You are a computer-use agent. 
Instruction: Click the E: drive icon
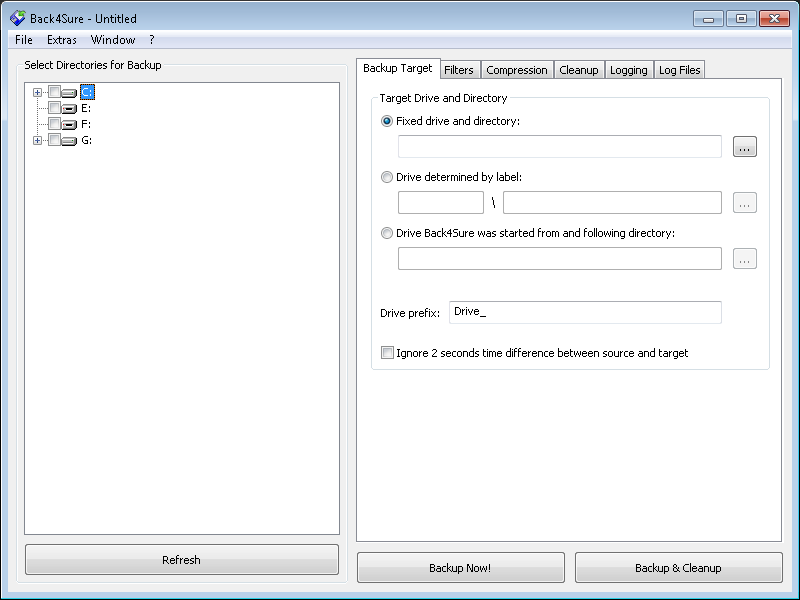point(69,109)
